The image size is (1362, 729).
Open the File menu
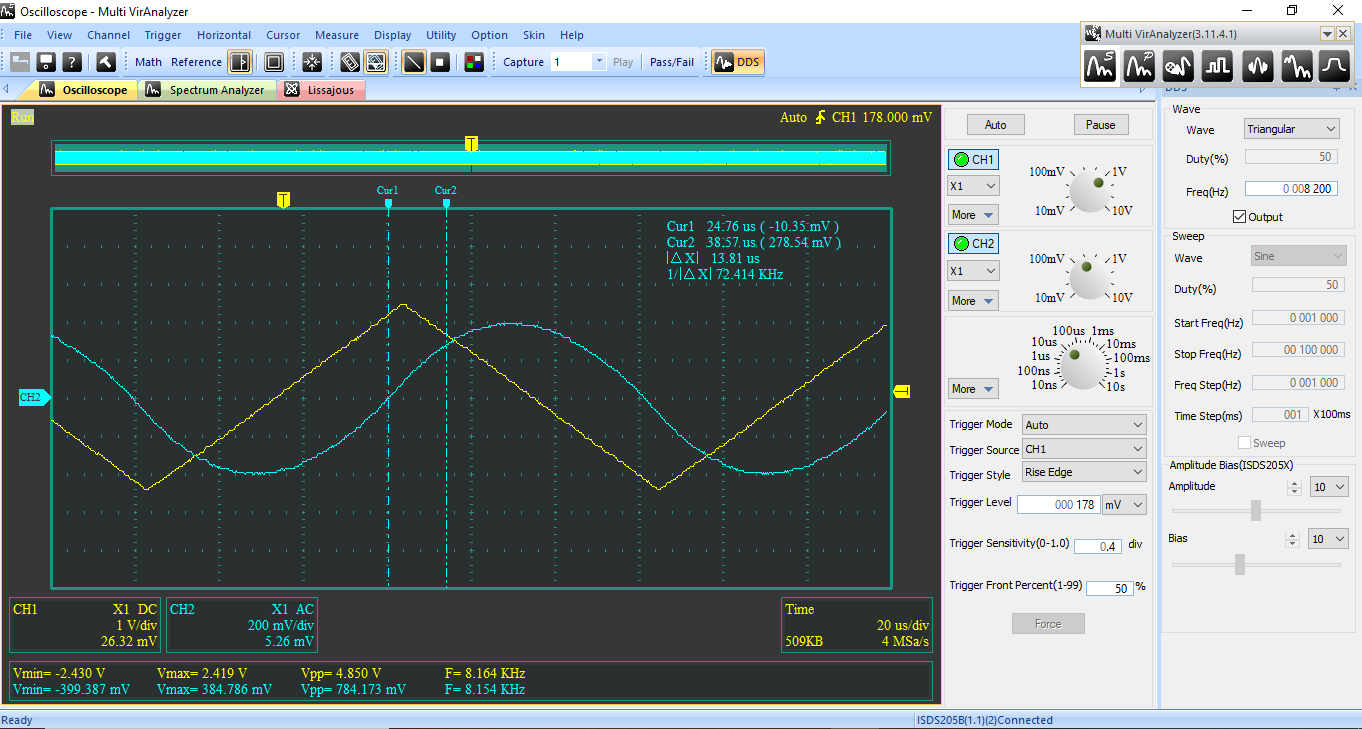(x=23, y=35)
